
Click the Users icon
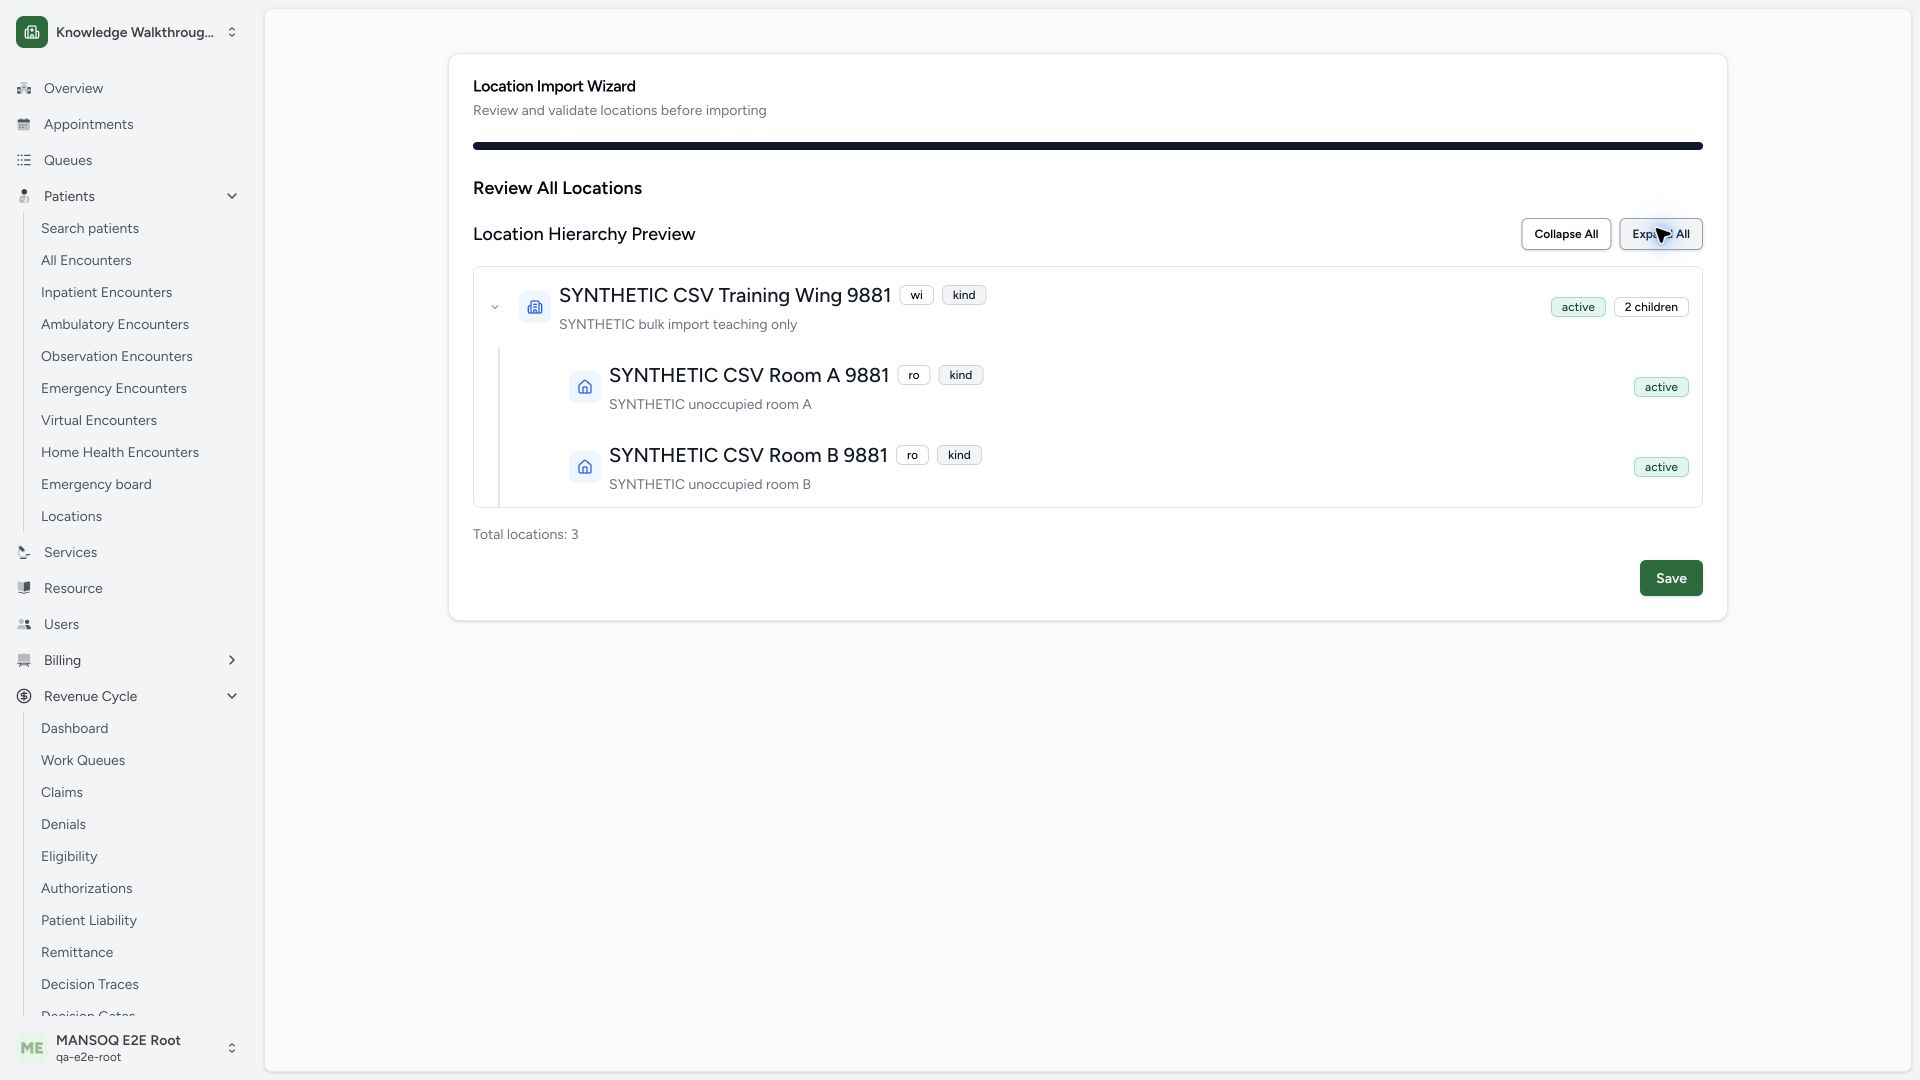click(24, 624)
